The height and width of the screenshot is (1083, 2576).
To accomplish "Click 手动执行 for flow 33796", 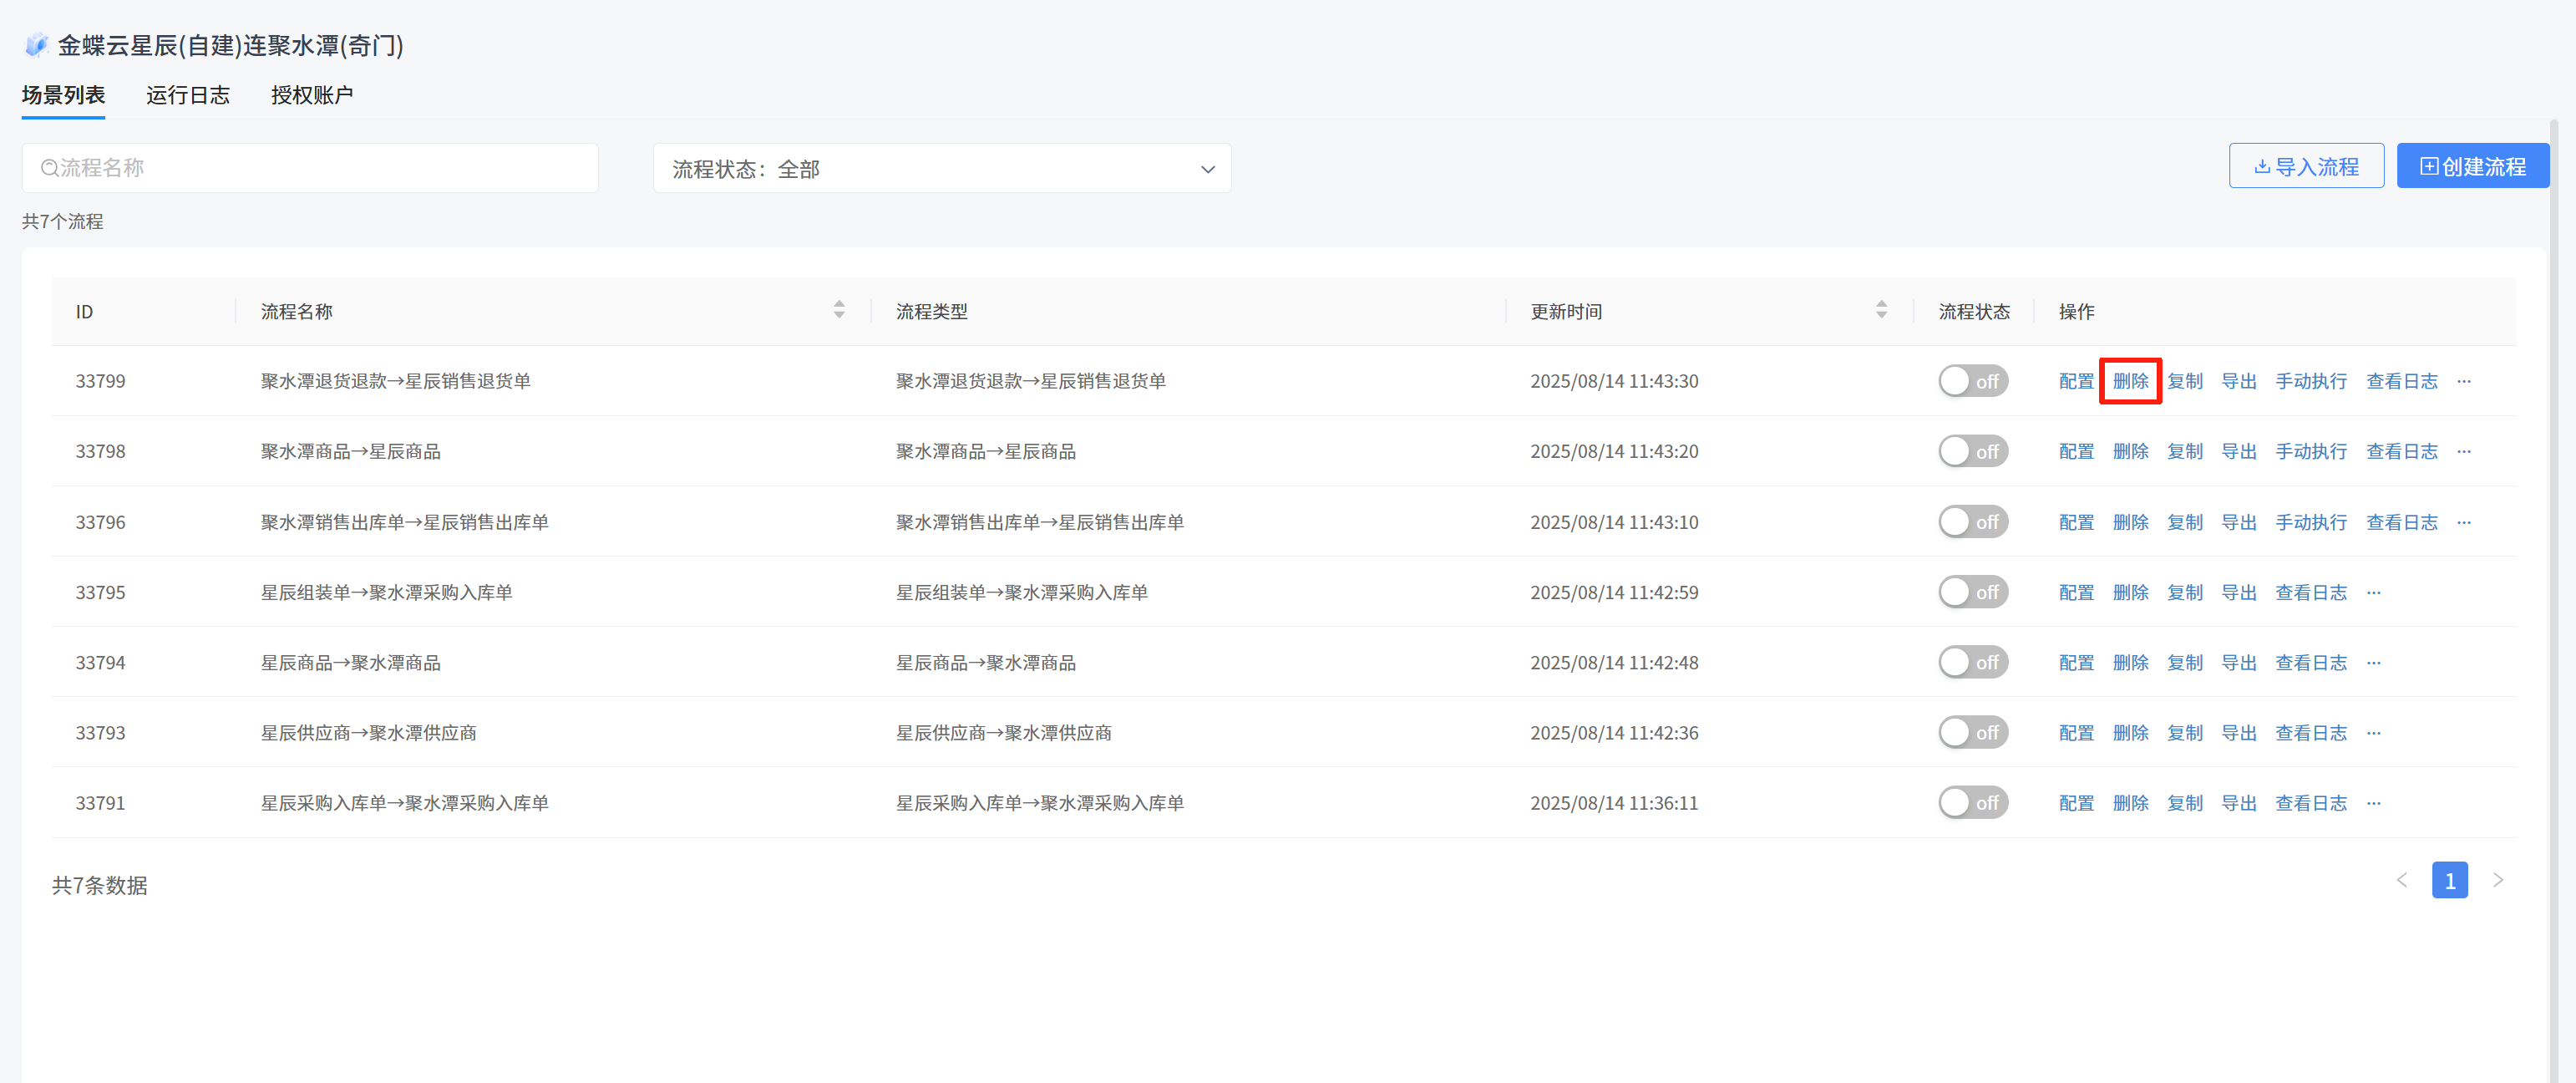I will click(2310, 522).
